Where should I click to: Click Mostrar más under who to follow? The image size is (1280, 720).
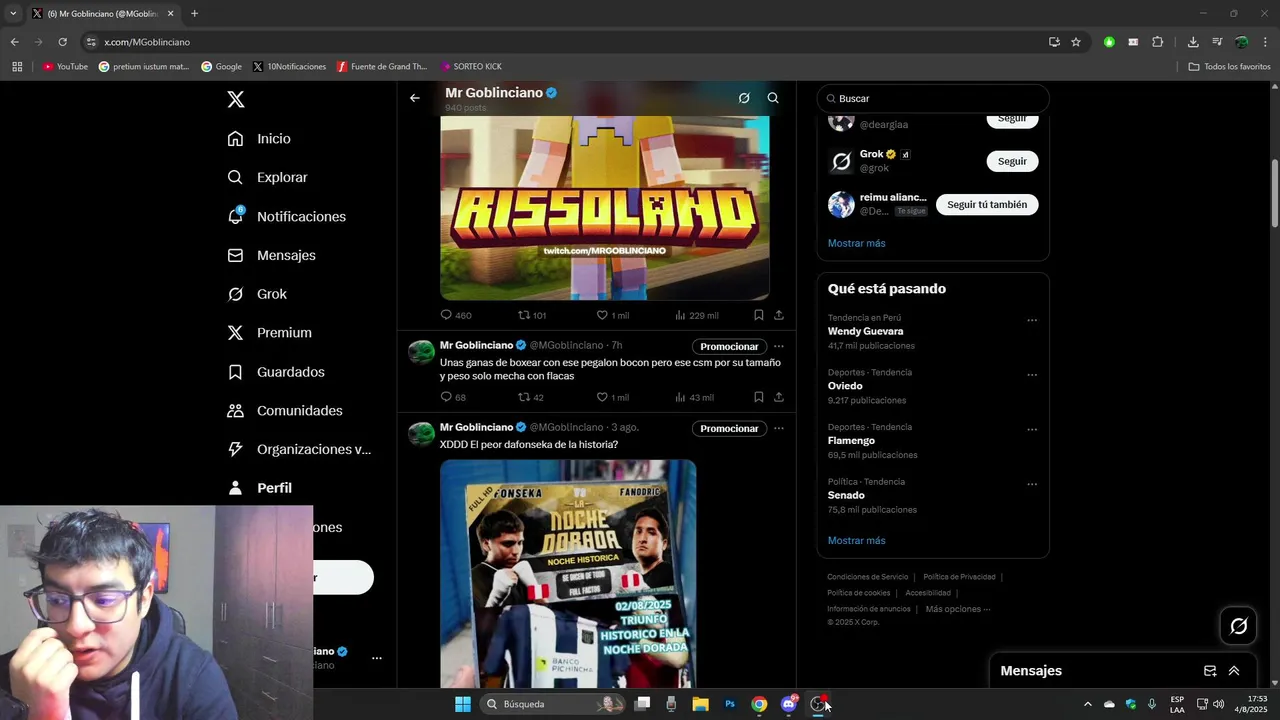(856, 243)
